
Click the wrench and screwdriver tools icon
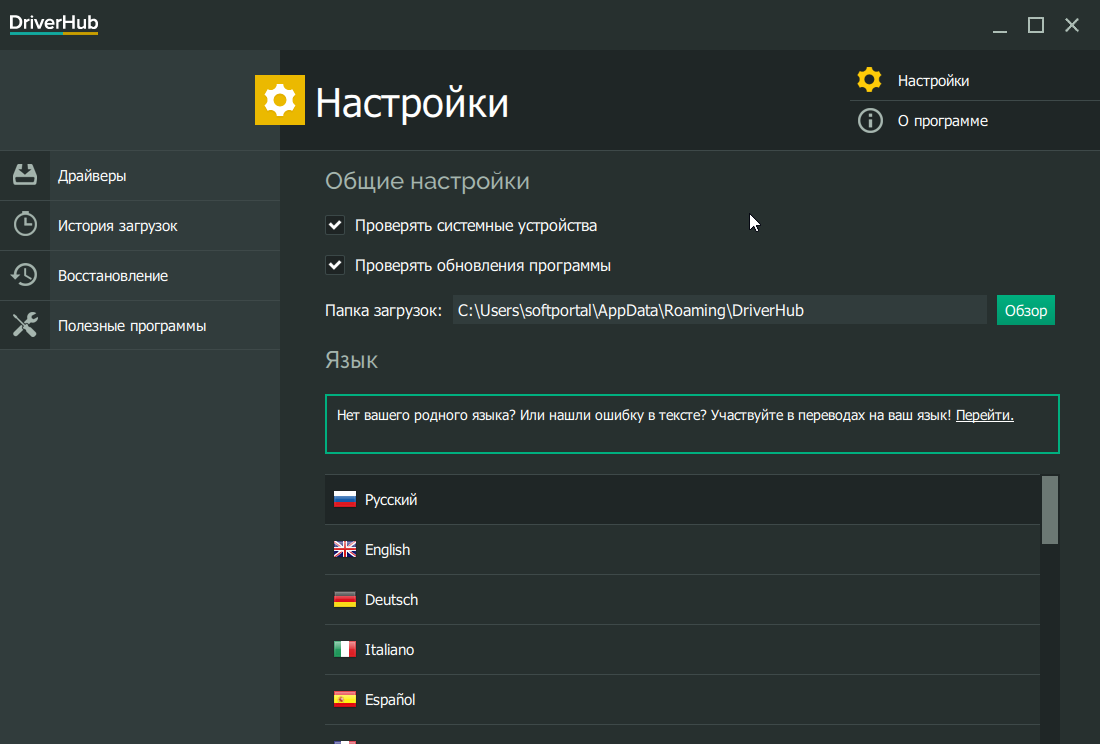tap(25, 325)
